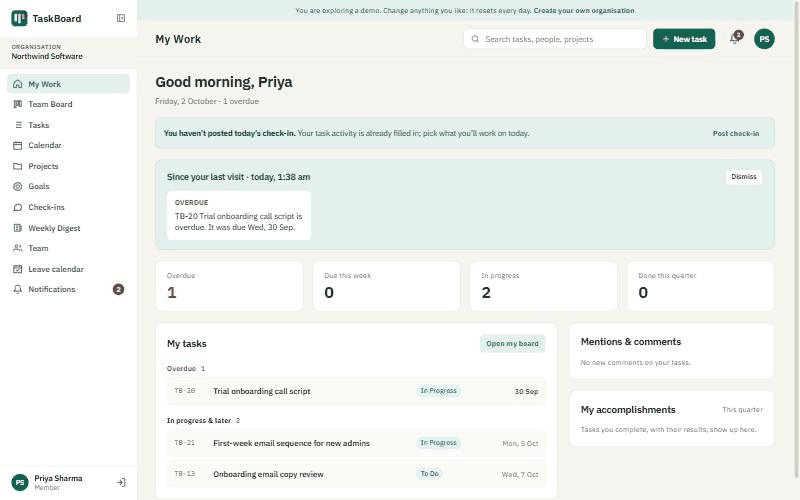
Task: Click the My accomplishments heading
Action: pos(628,410)
